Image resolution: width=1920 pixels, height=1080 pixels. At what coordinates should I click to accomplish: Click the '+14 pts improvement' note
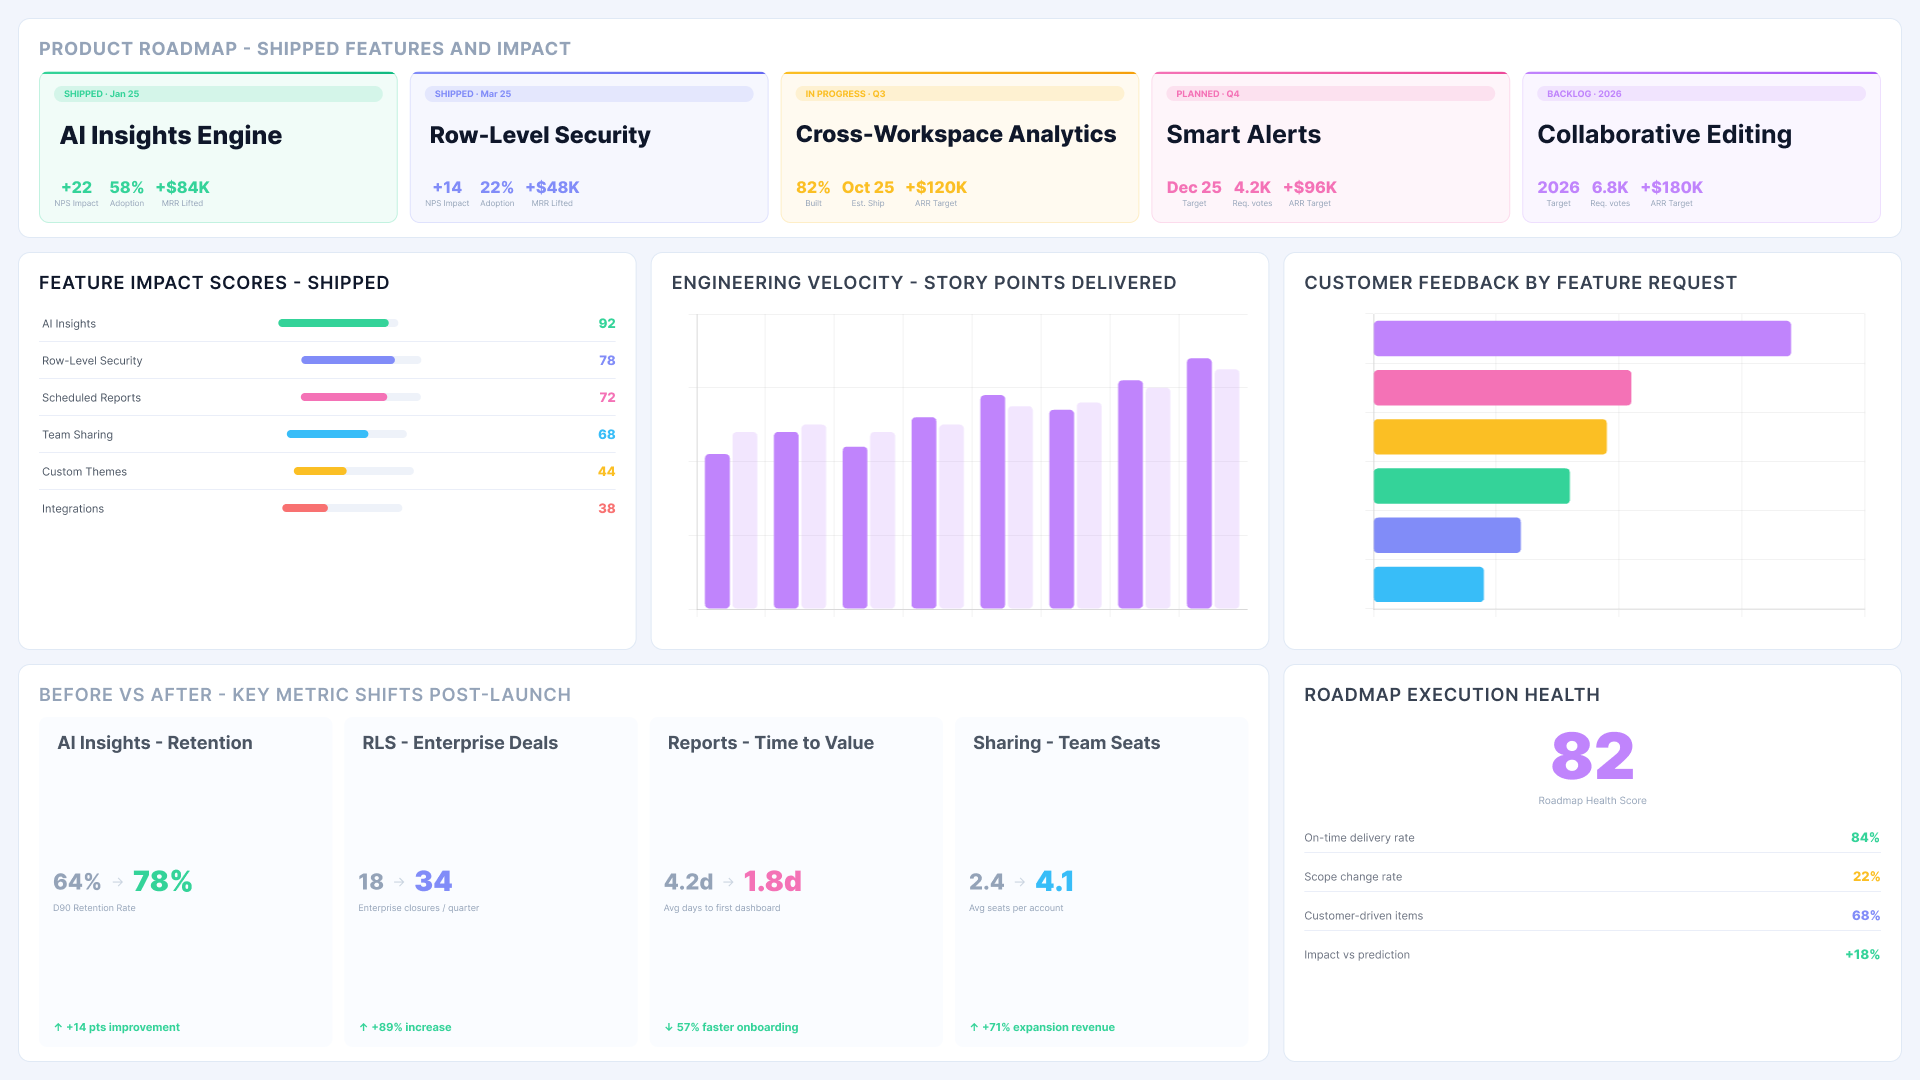click(117, 1027)
